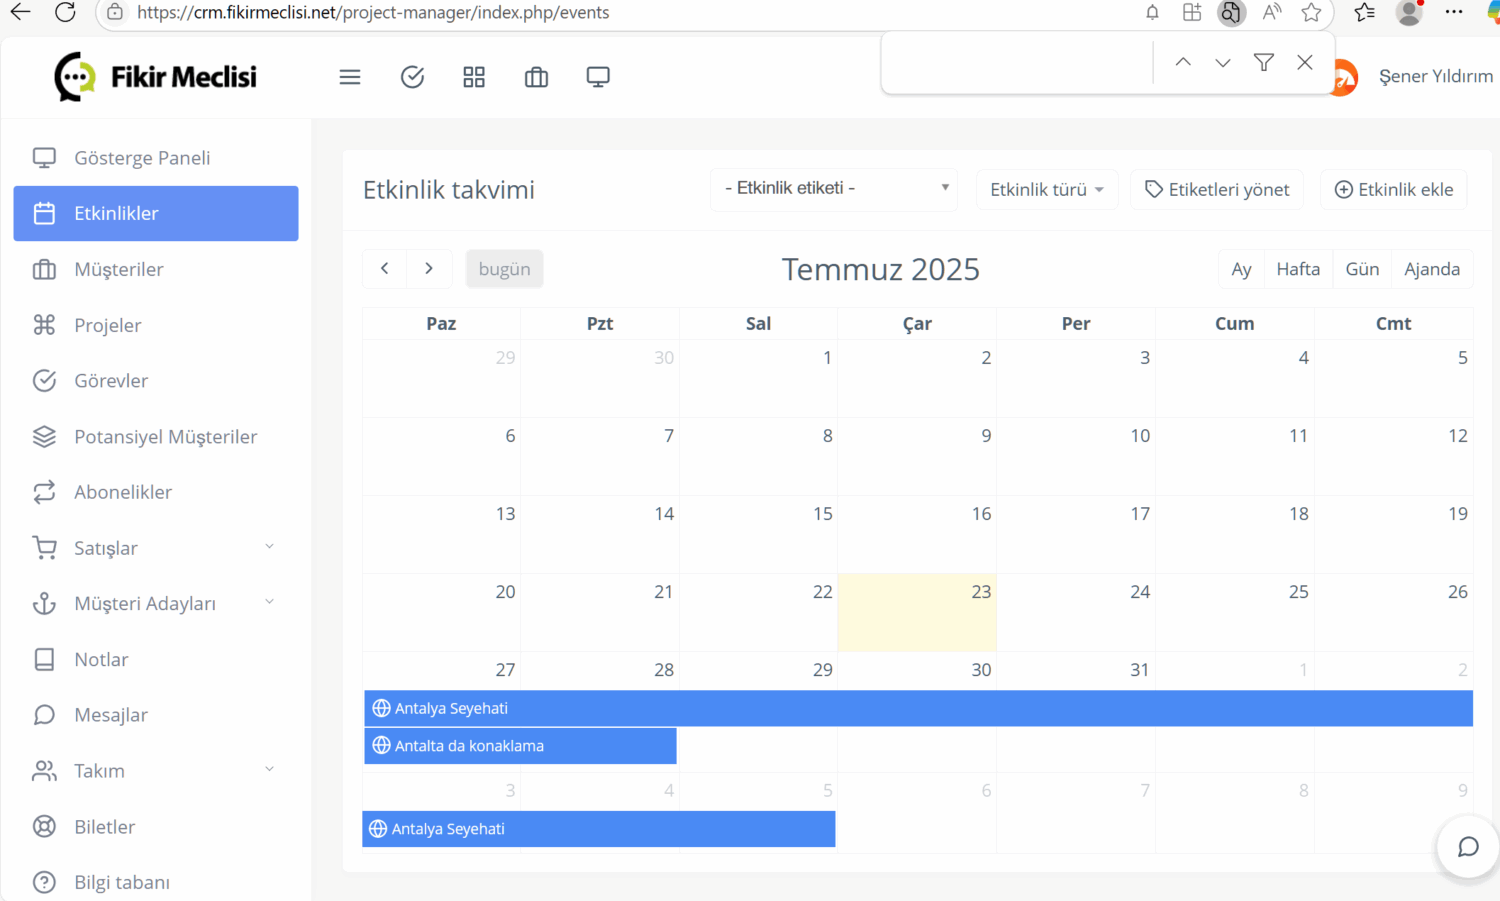Select day 10 in calendar
Image resolution: width=1500 pixels, height=901 pixels.
[1076, 456]
